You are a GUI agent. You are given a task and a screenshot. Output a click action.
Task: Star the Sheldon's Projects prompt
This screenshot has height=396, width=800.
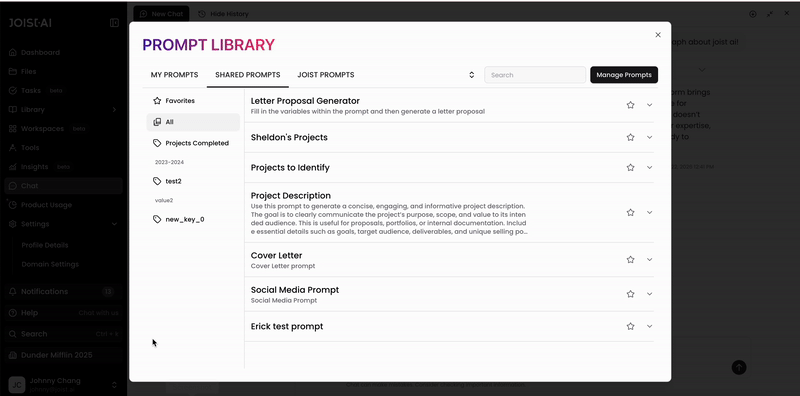(630, 137)
